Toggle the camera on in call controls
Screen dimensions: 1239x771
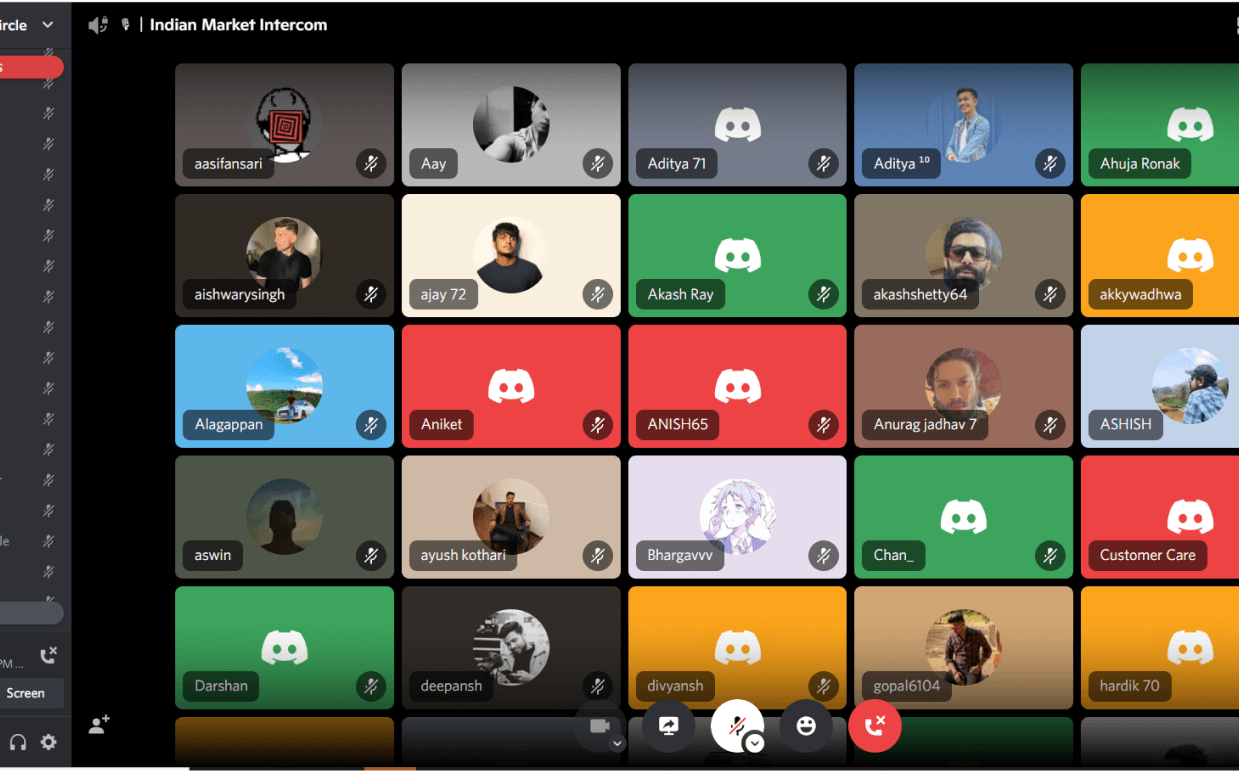600,726
